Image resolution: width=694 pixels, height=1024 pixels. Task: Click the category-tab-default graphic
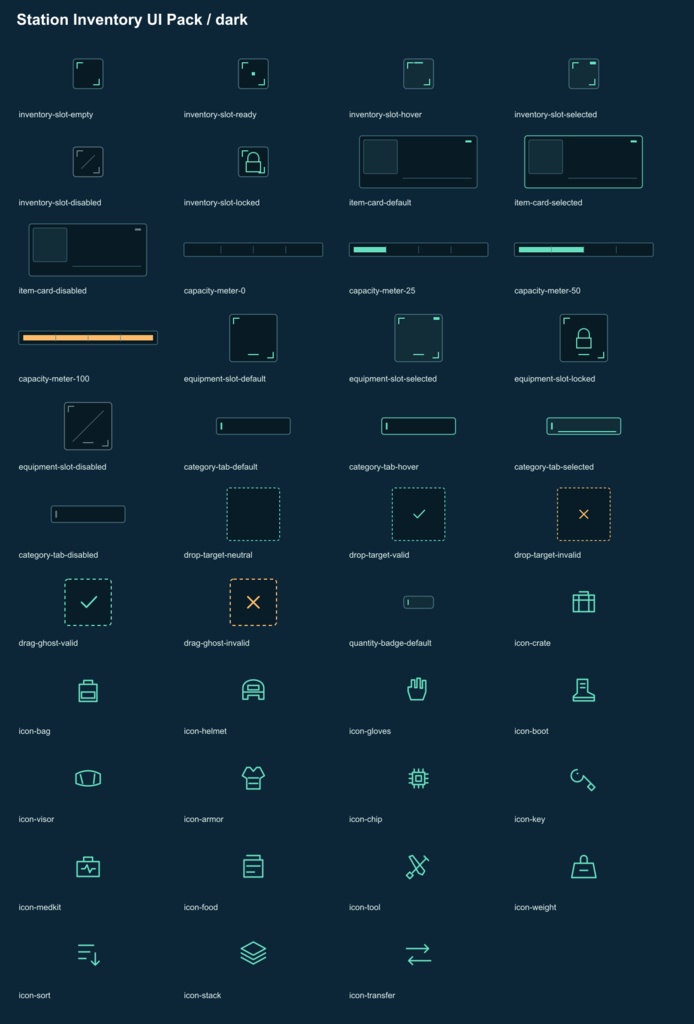253,426
